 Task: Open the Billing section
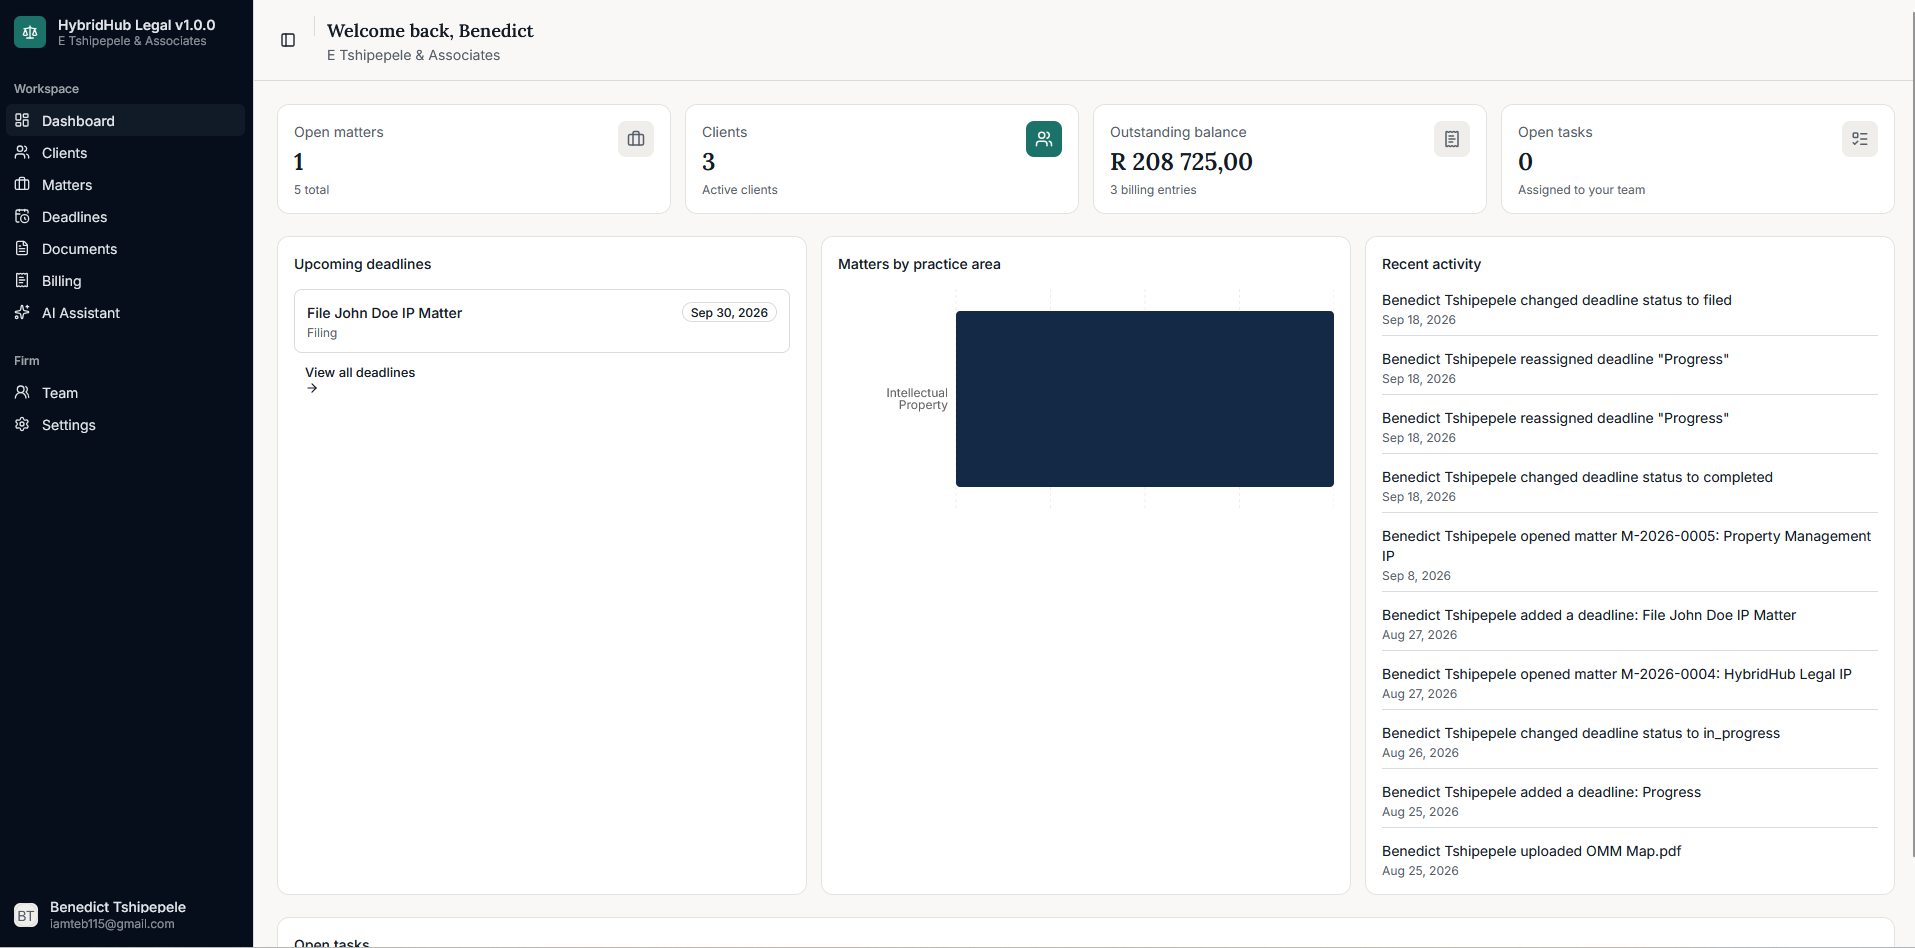[x=126, y=280]
